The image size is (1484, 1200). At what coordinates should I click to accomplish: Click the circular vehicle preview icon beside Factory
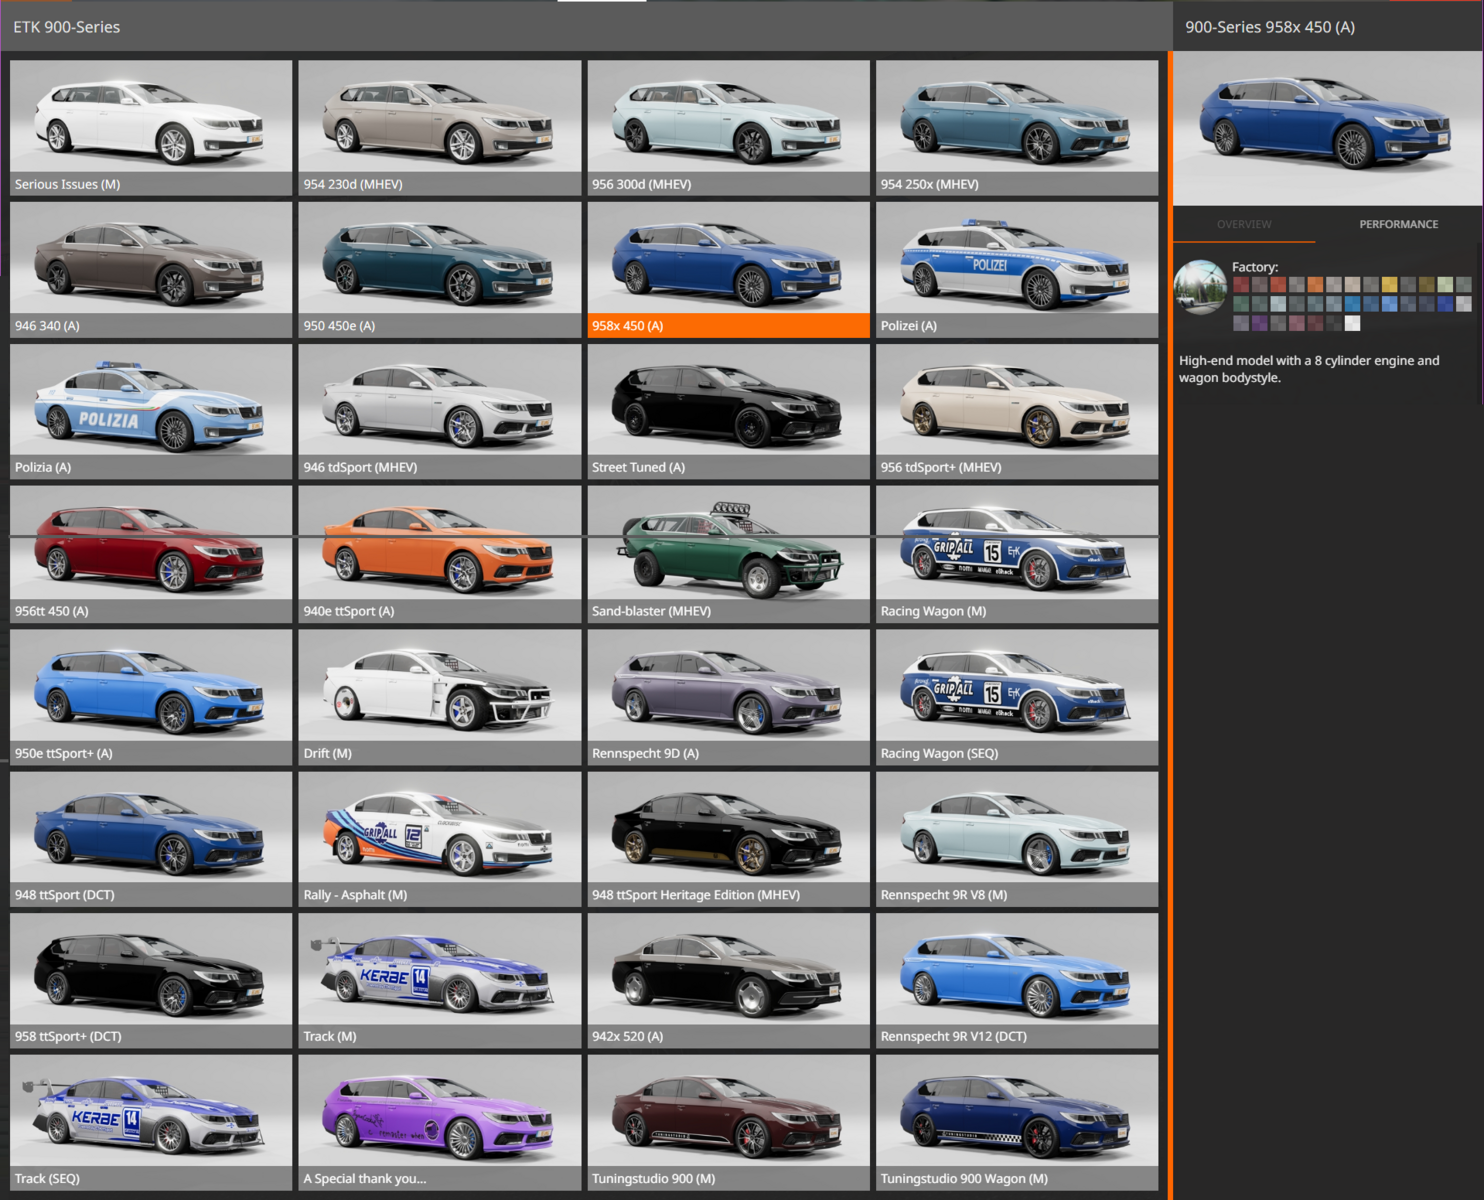coord(1200,287)
